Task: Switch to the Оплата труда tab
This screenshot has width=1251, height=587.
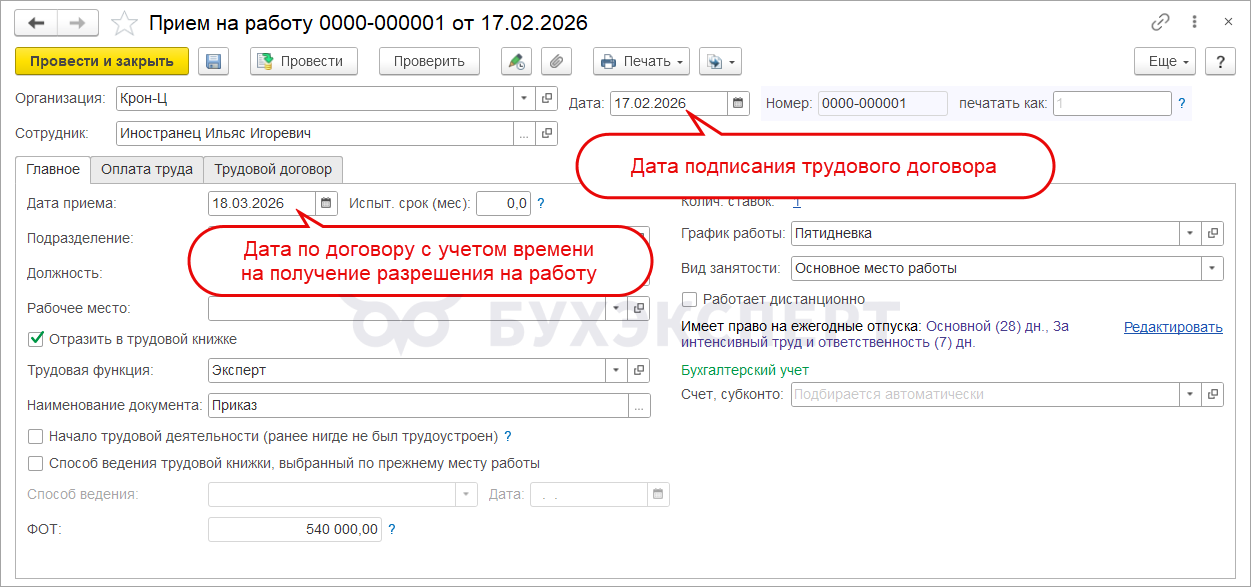Action: (x=147, y=169)
